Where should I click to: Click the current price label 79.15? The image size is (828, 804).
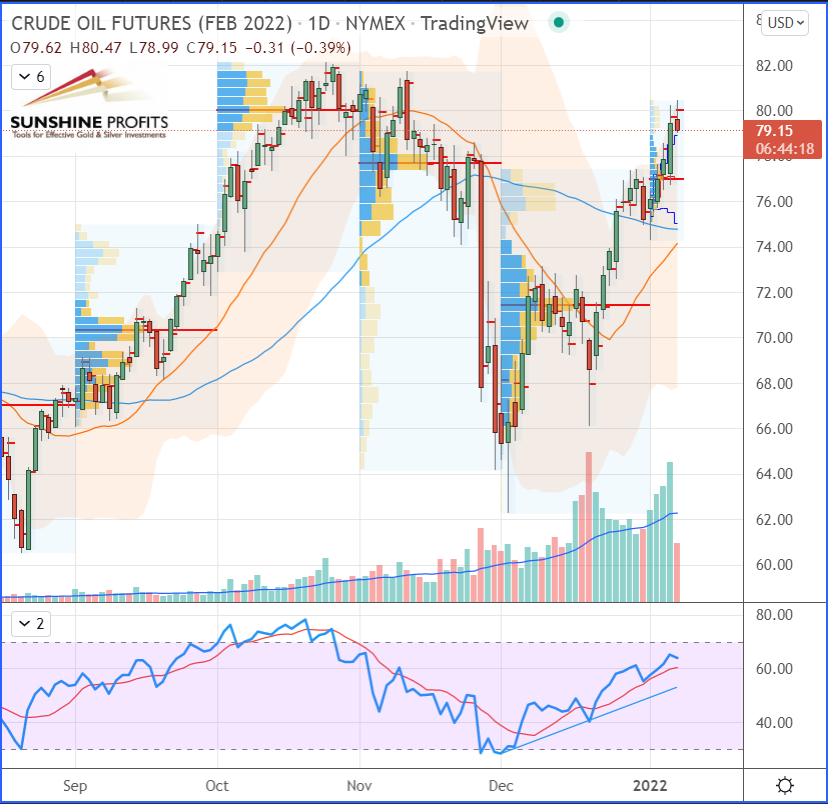pyautogui.click(x=782, y=139)
